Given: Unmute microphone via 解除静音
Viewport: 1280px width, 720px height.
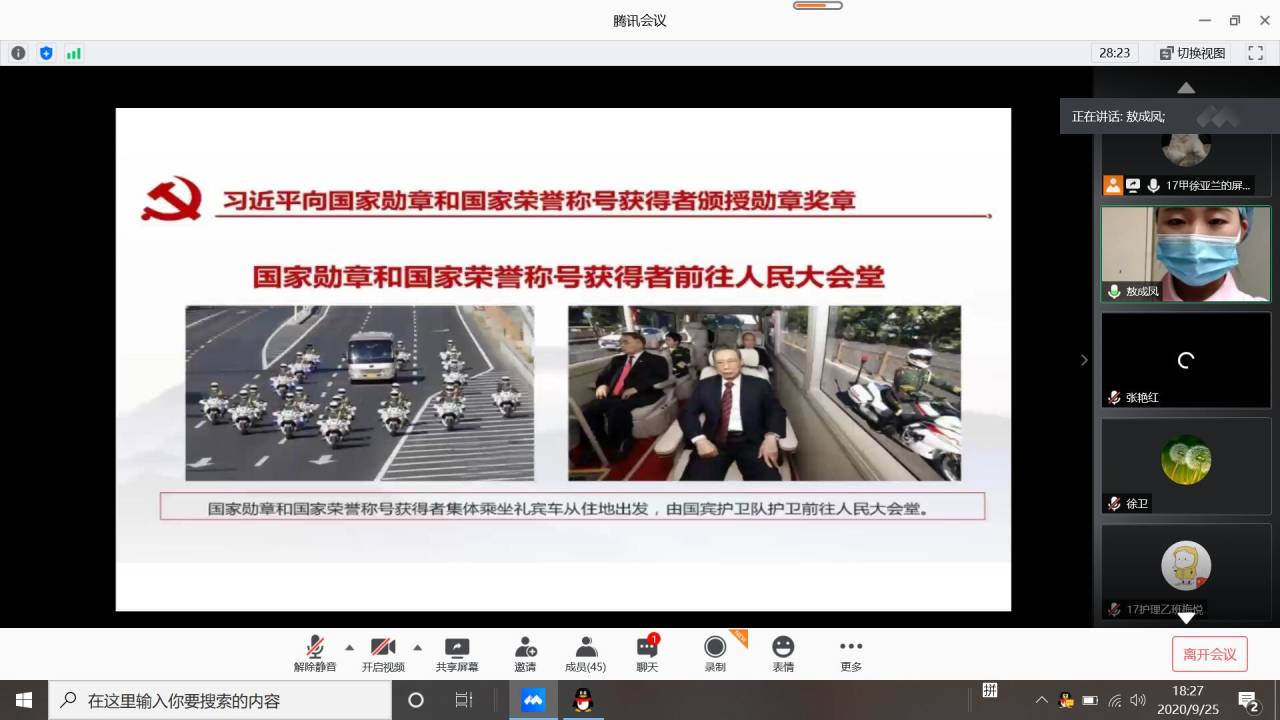Looking at the screenshot, I should (315, 654).
